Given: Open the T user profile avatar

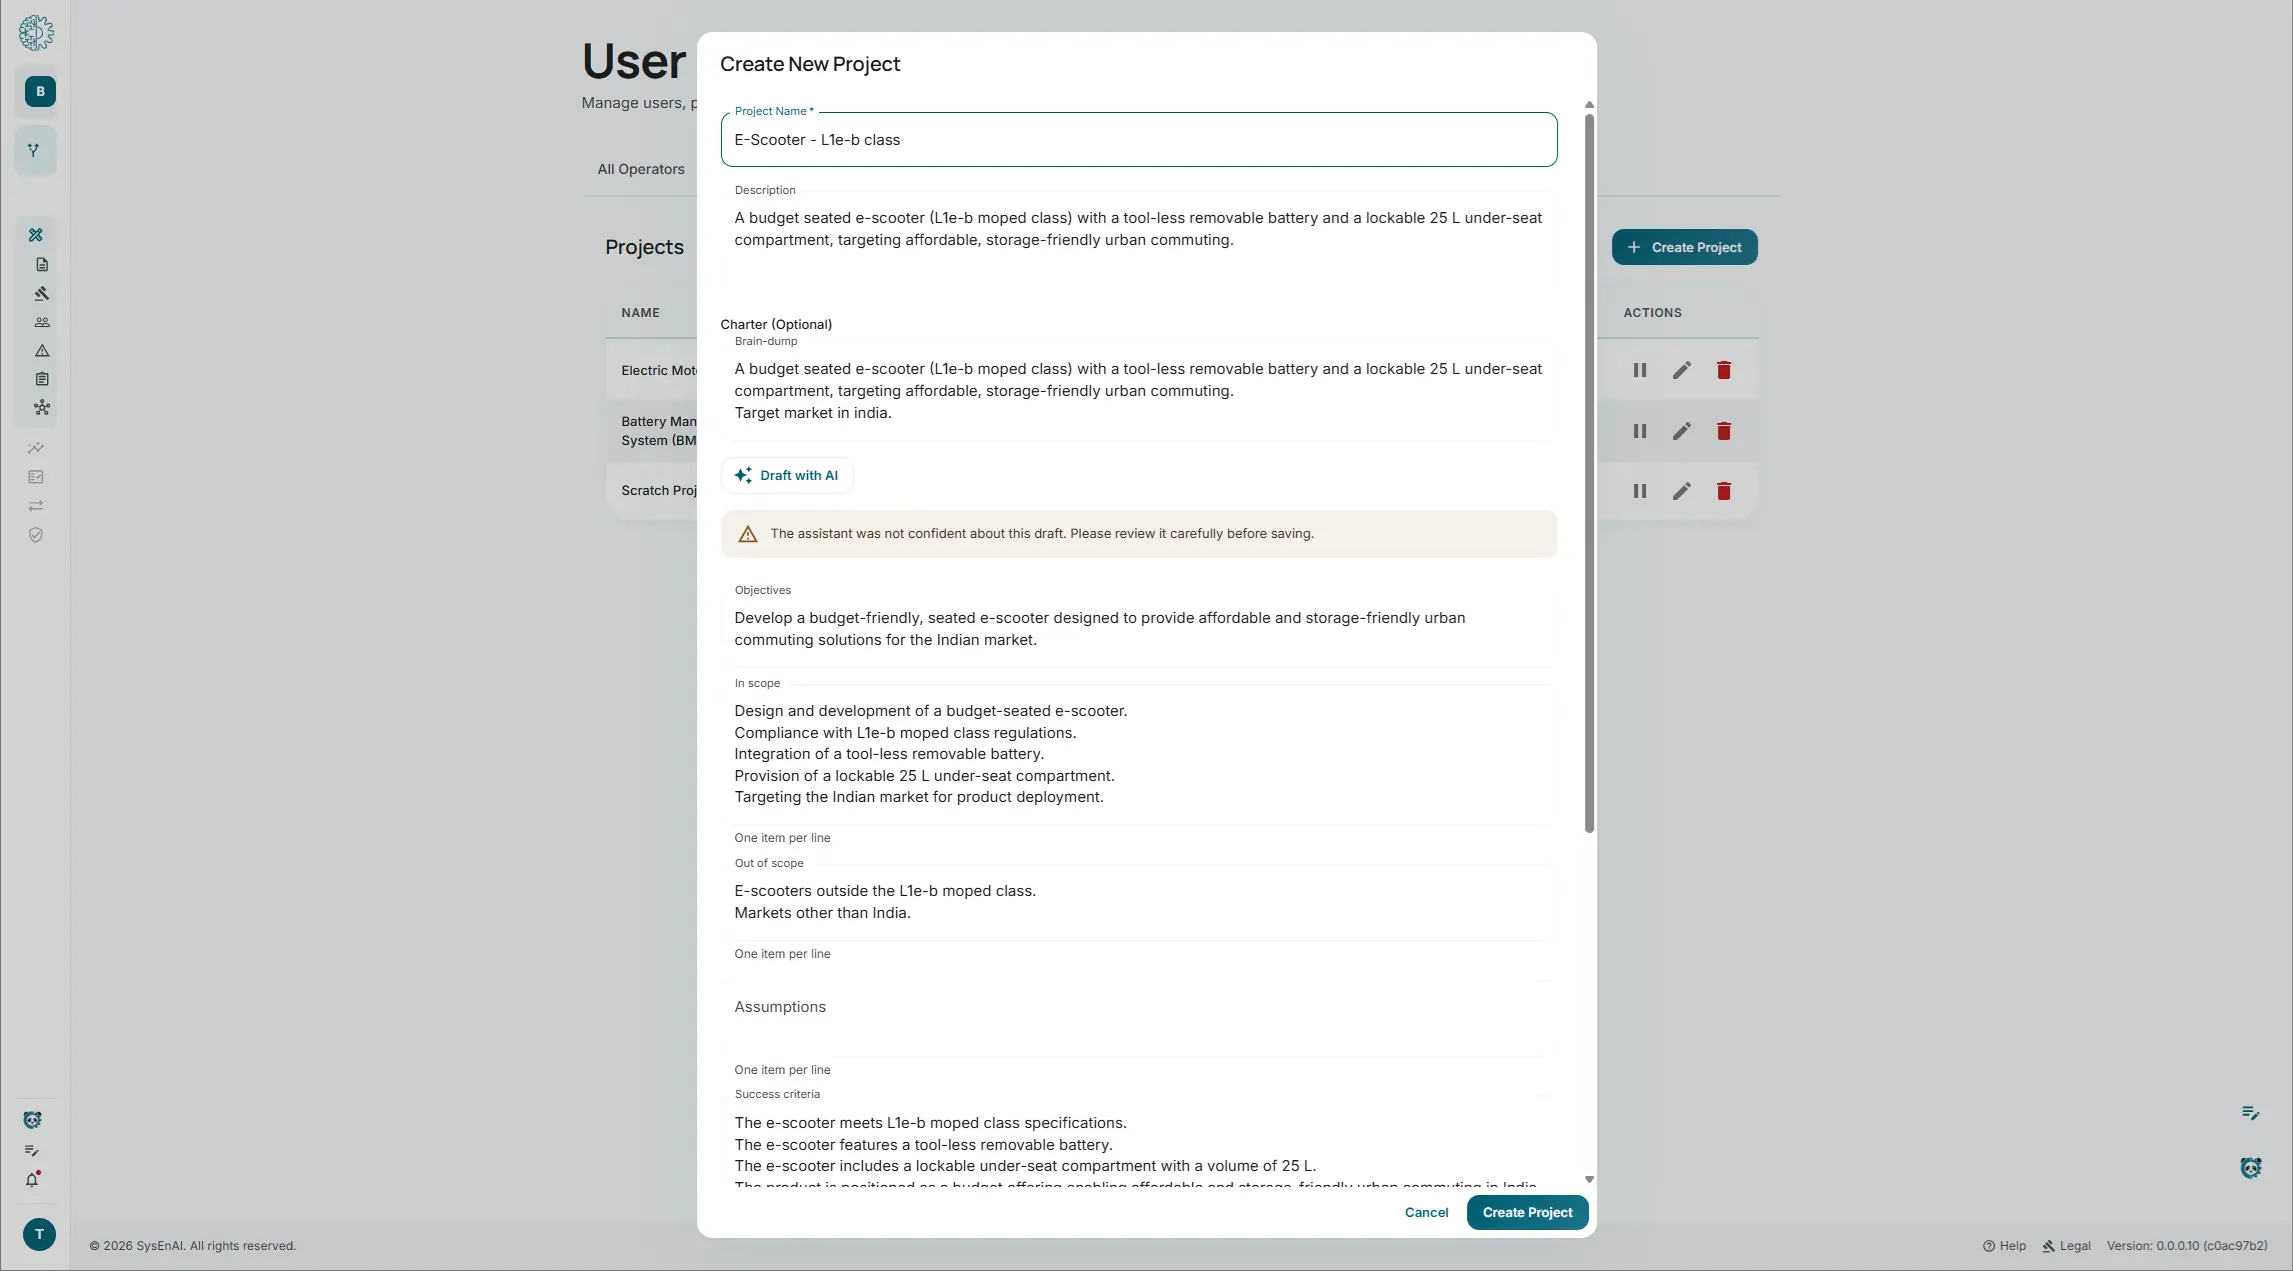Looking at the screenshot, I should click(x=40, y=1234).
